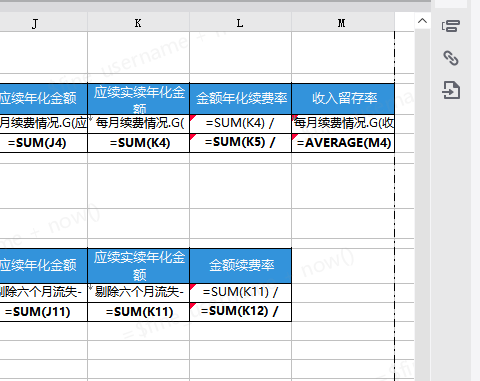Viewport: 480px width, 381px height.
Task: Open the hyperlink chain icon panel
Action: [451, 58]
